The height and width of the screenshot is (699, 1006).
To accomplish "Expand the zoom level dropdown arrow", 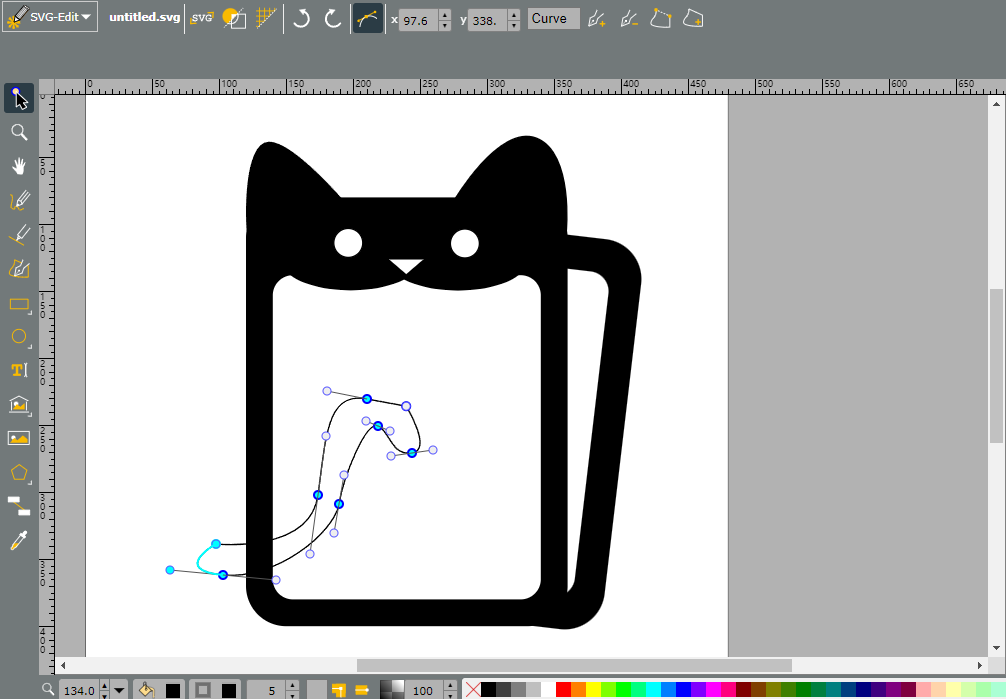I will click(x=119, y=691).
